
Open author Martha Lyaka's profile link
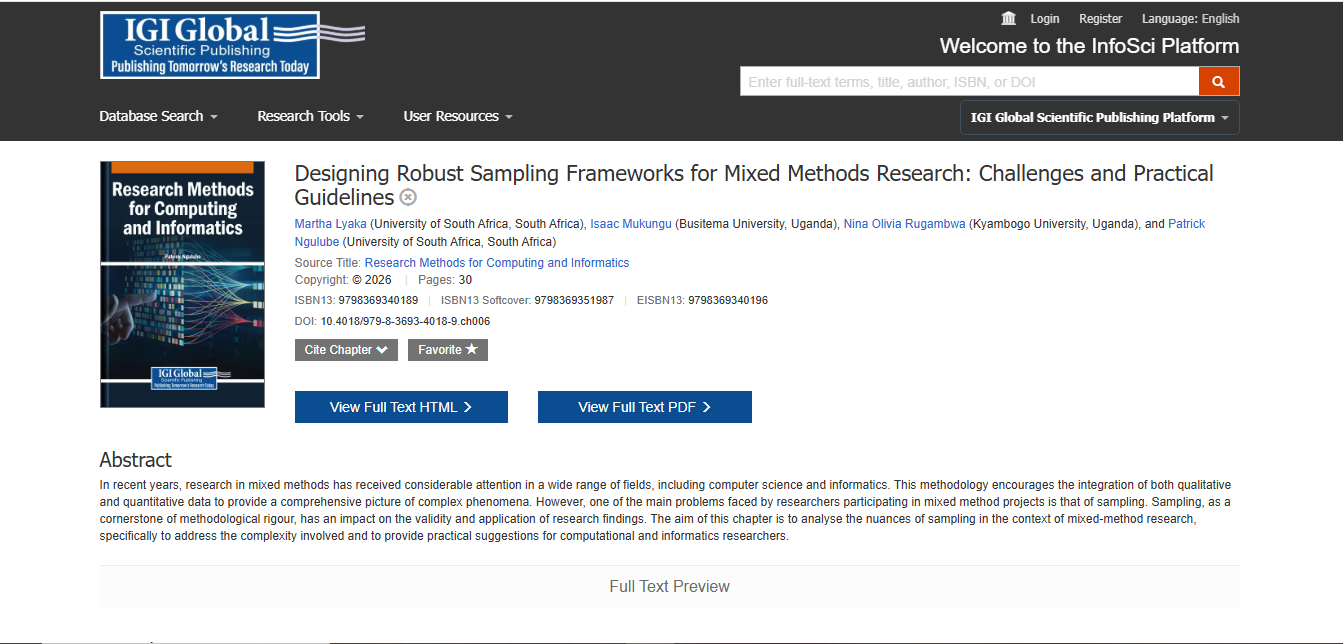click(x=330, y=224)
